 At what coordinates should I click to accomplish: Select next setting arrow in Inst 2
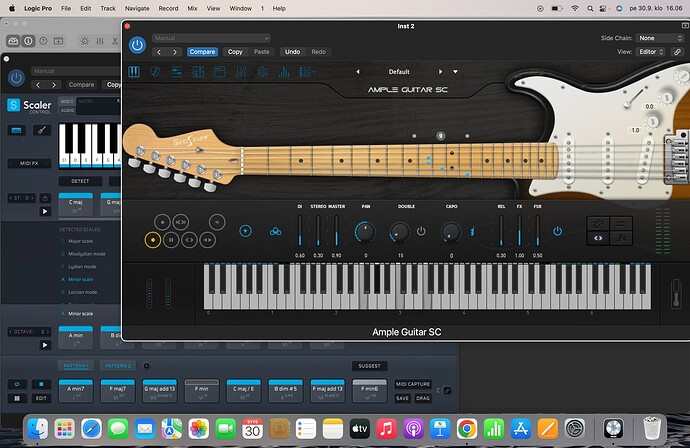175,52
